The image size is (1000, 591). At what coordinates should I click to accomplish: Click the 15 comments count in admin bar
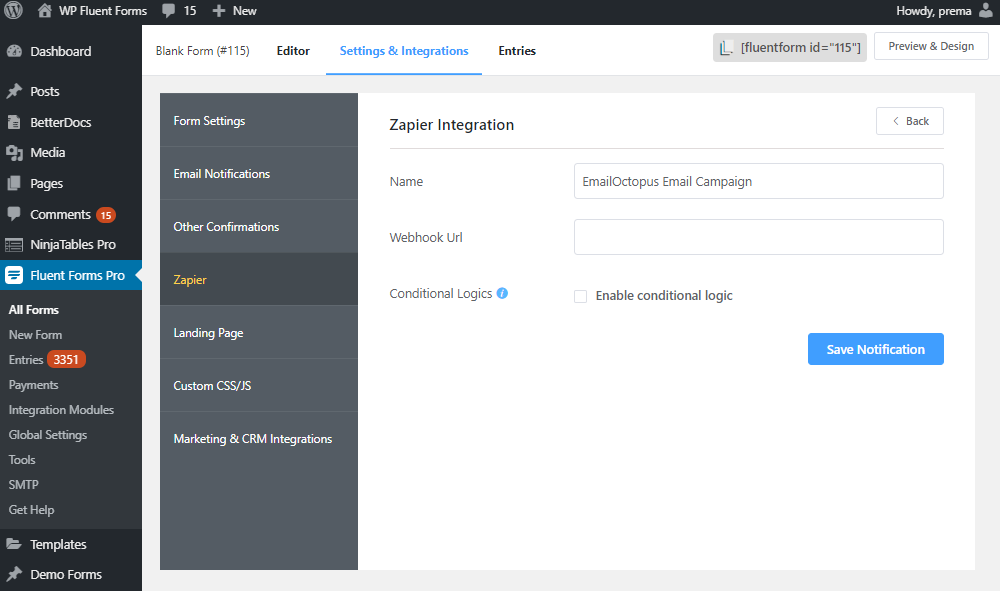190,11
